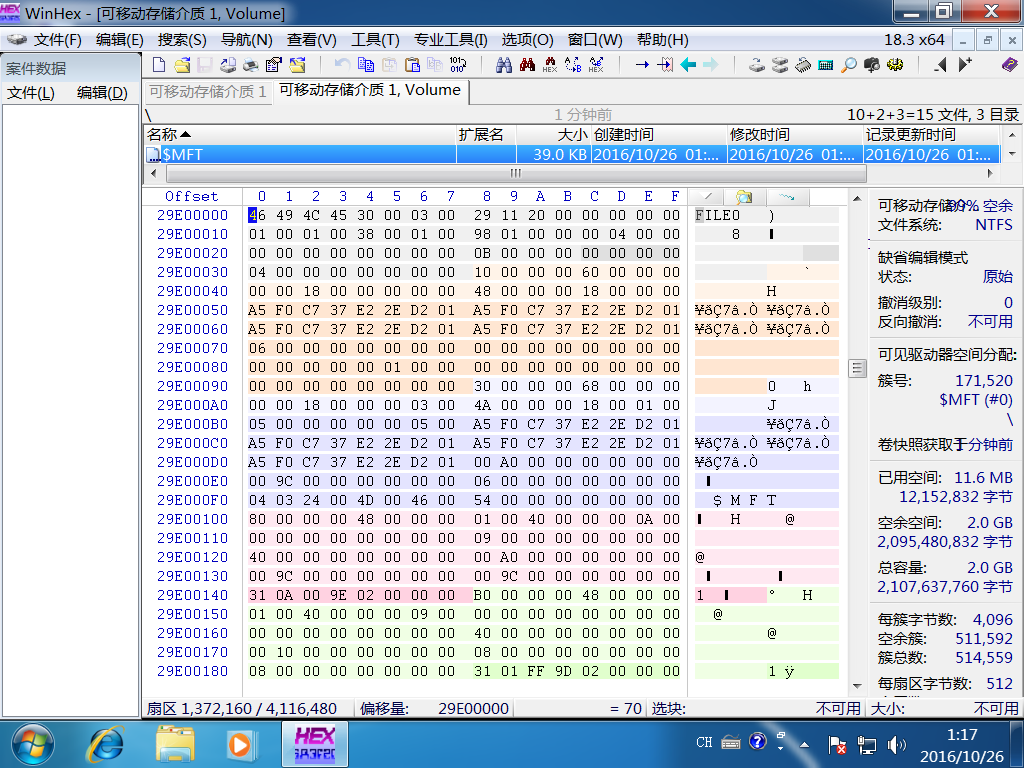Copy the block with the blue pages icon
This screenshot has height=768, width=1024.
click(366, 64)
